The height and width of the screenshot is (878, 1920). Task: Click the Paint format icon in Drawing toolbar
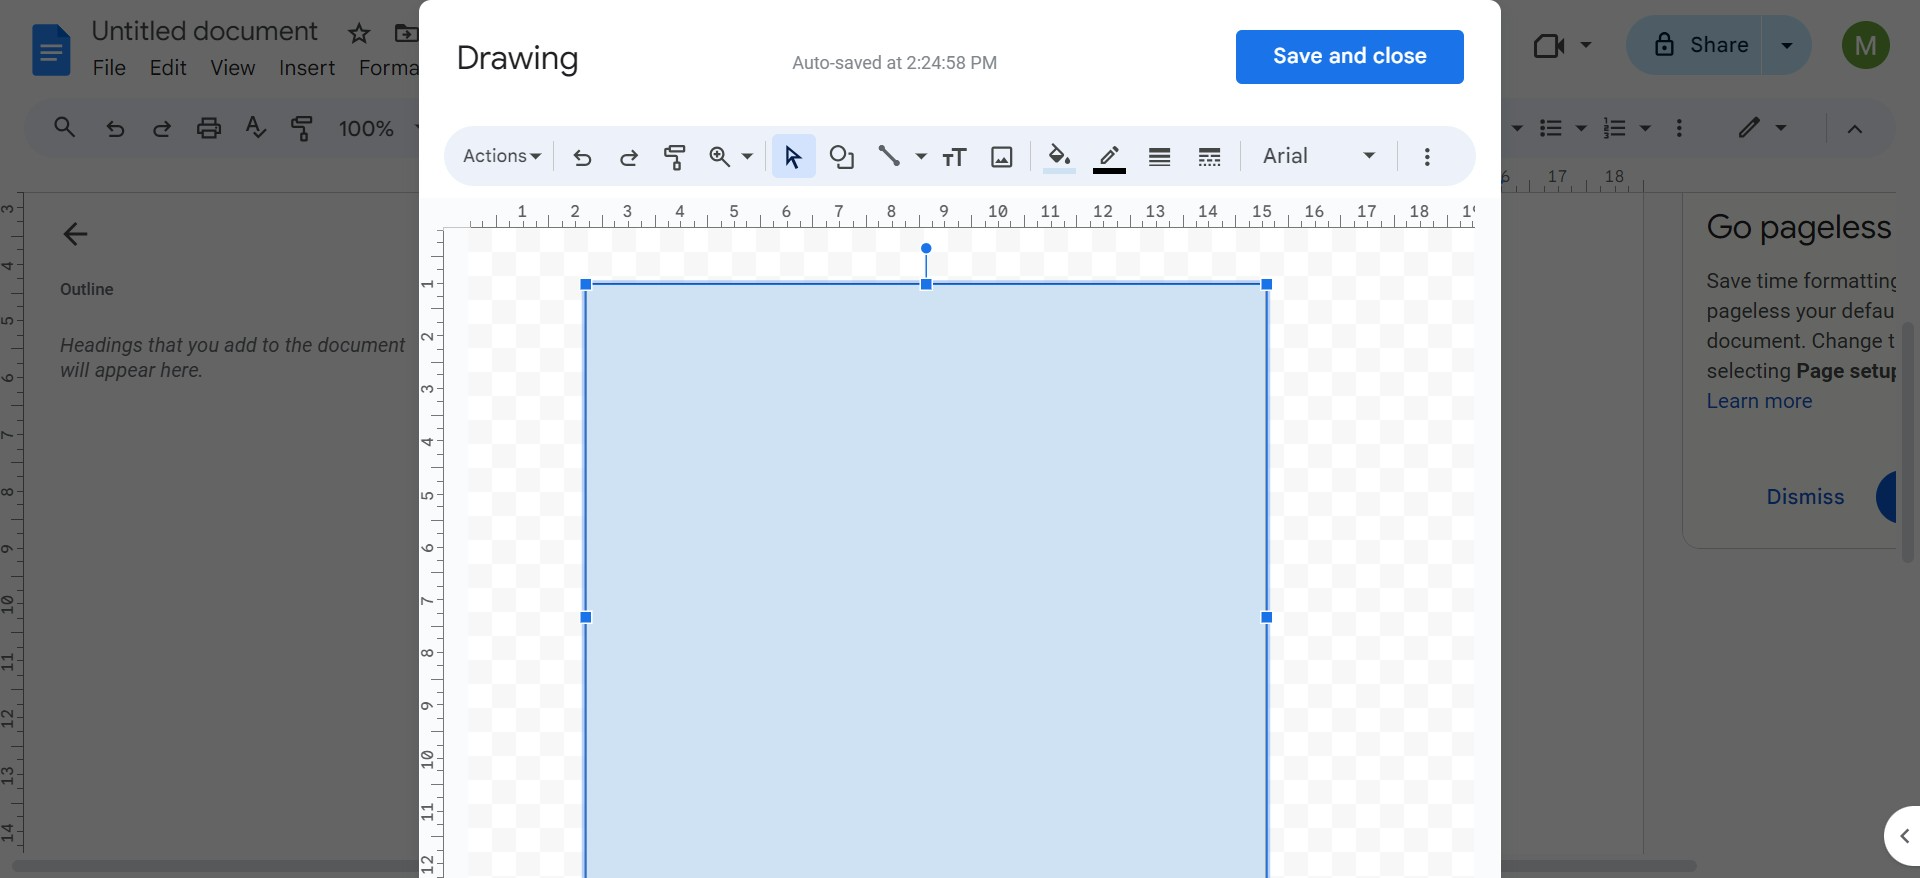675,157
